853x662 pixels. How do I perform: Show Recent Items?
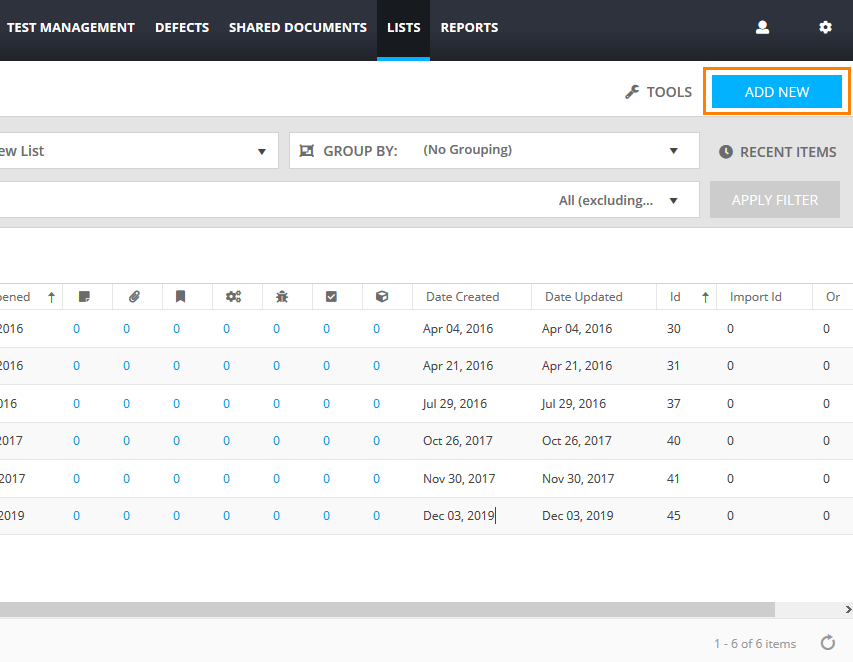777,152
